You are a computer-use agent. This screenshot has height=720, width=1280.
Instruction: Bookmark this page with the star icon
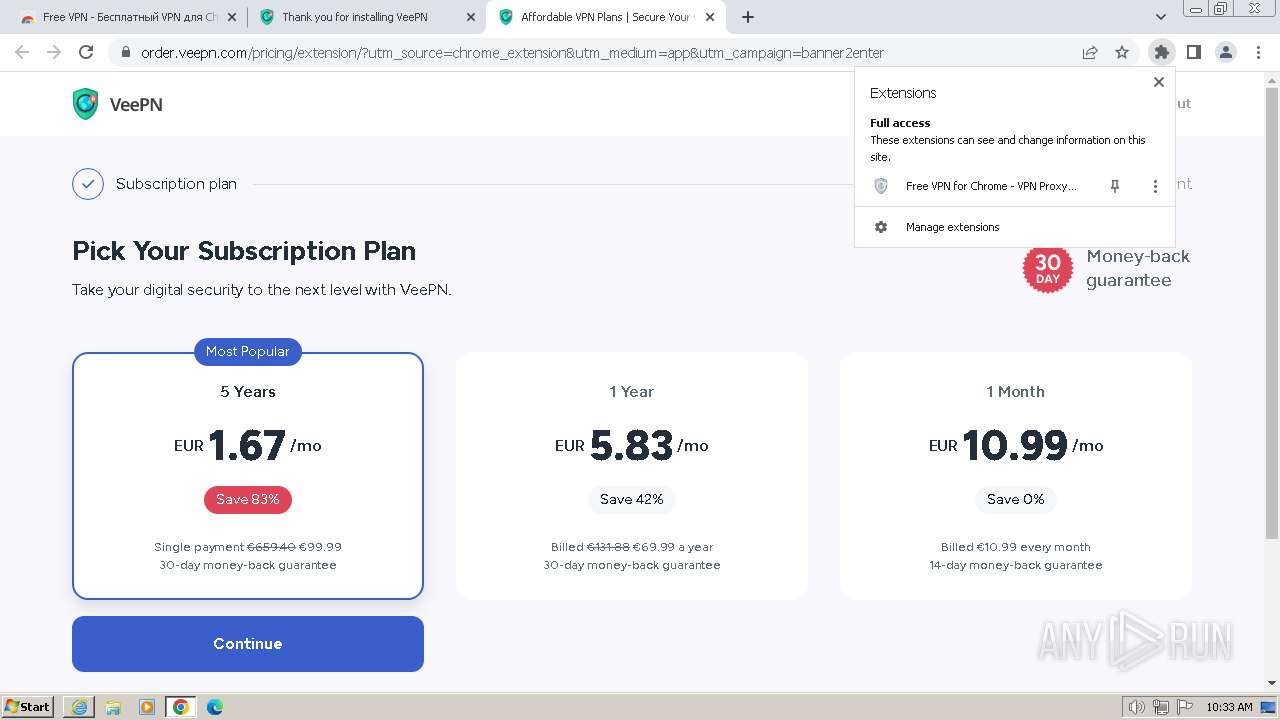pyautogui.click(x=1122, y=52)
